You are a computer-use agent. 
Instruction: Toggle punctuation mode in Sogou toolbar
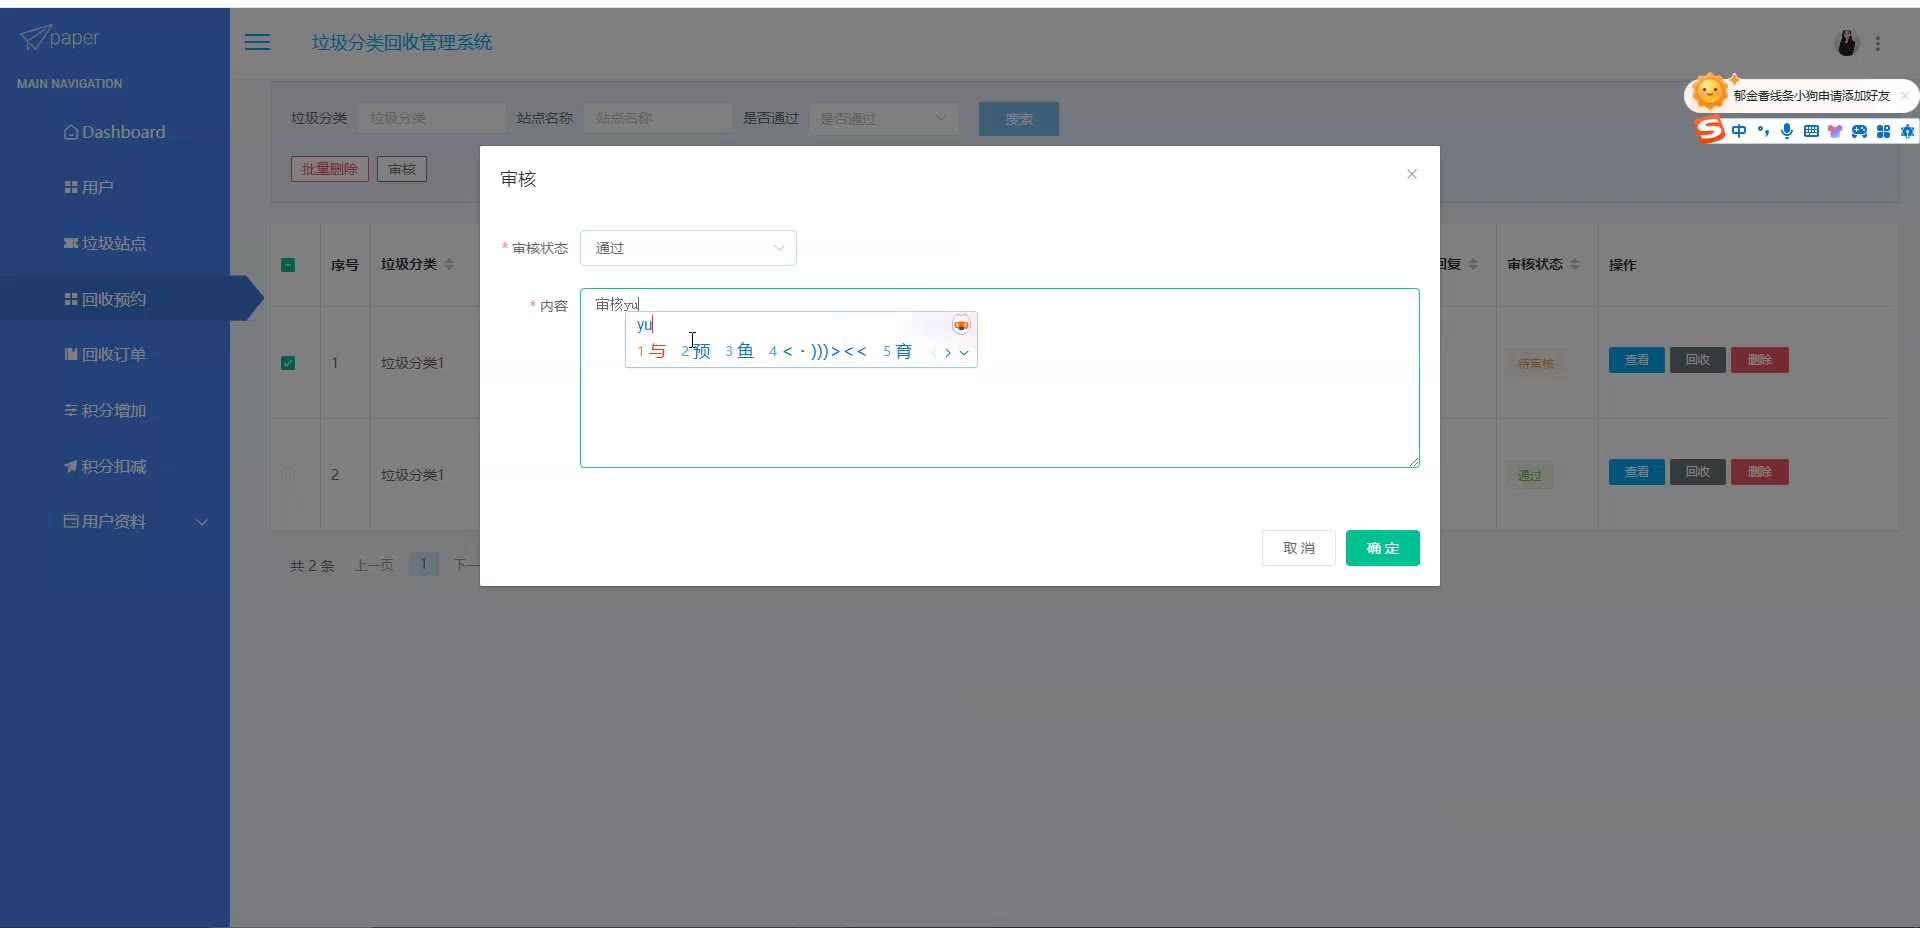(1763, 131)
